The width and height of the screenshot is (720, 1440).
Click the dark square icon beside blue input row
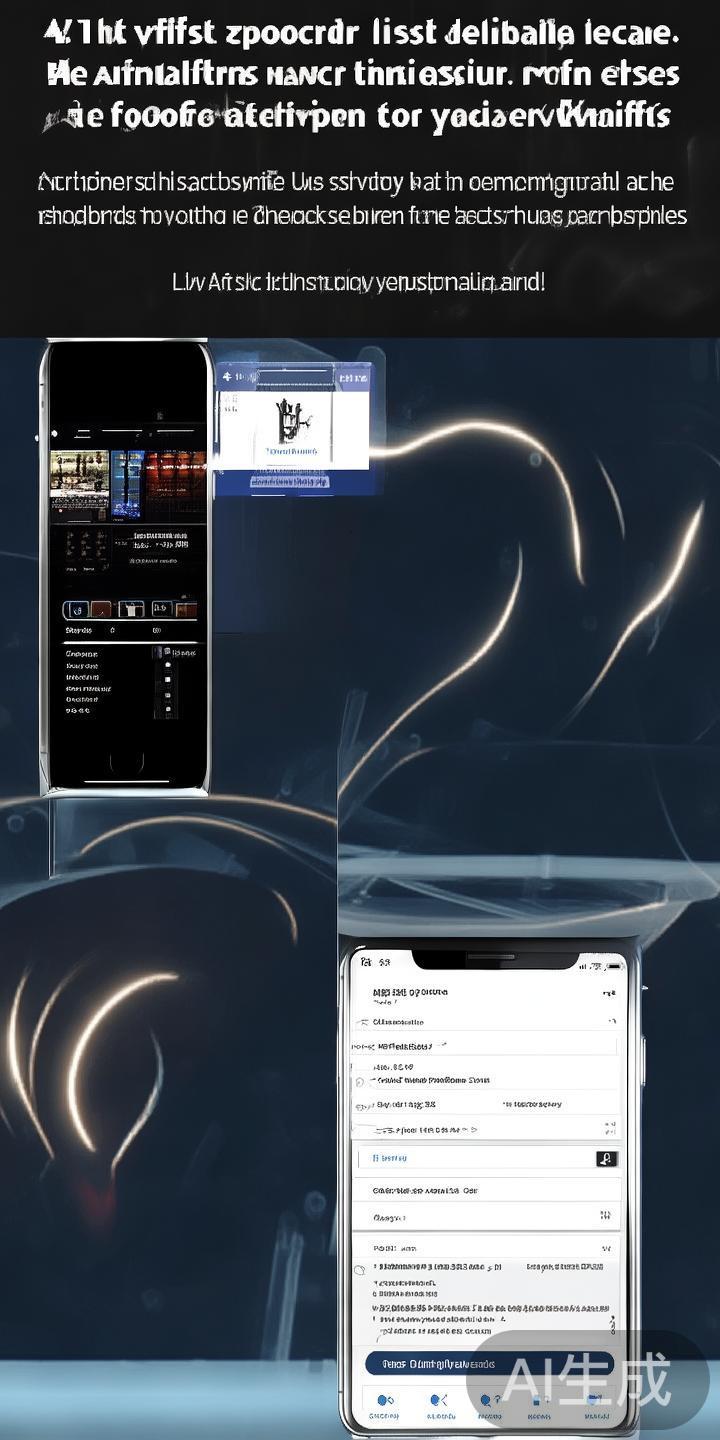coord(606,1158)
